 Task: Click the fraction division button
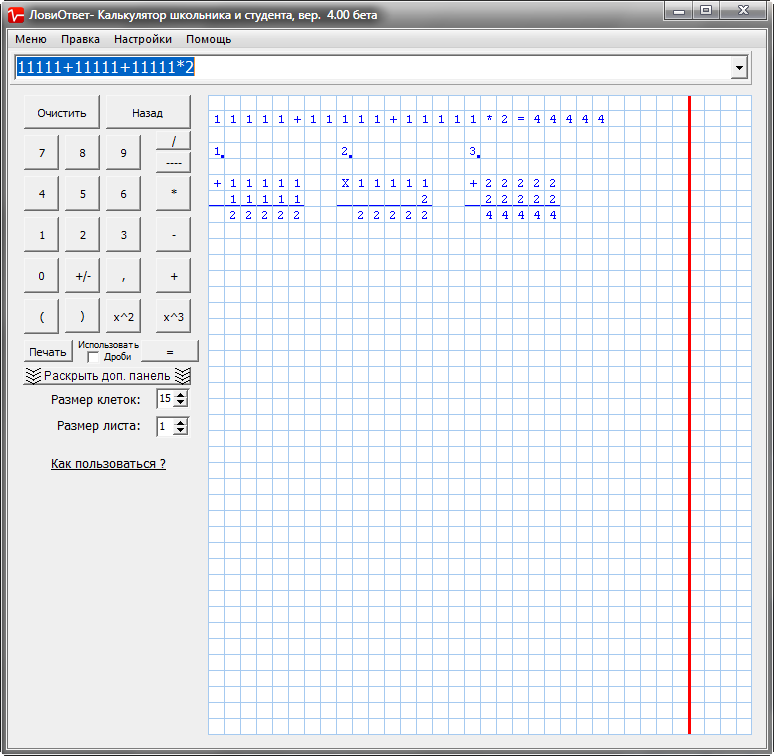click(173, 151)
